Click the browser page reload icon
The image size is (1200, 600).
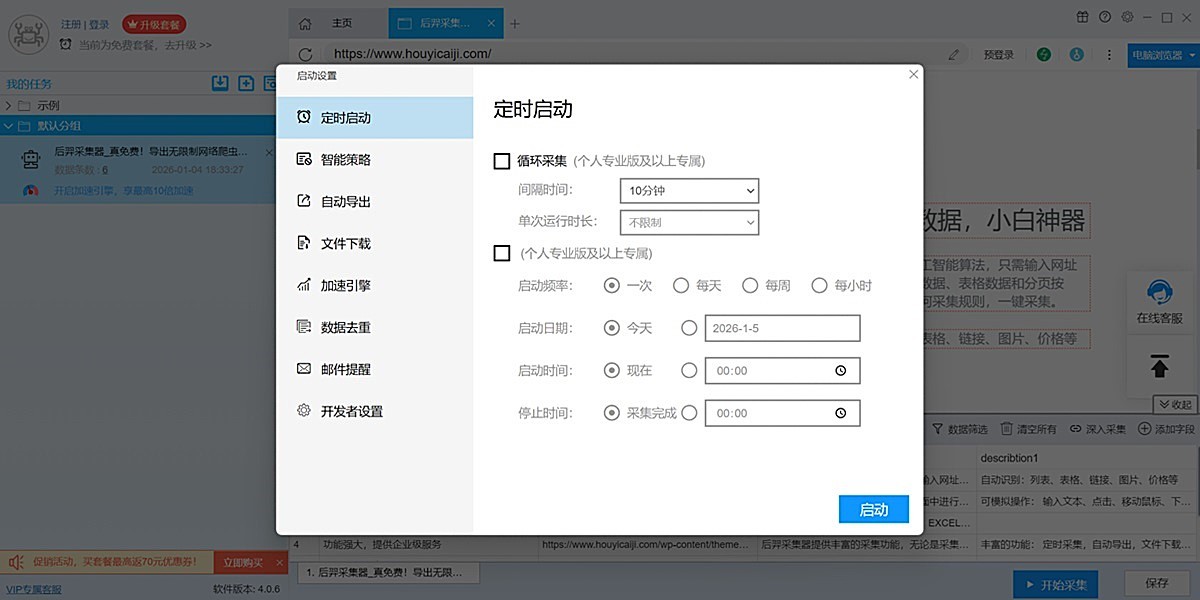[x=305, y=54]
